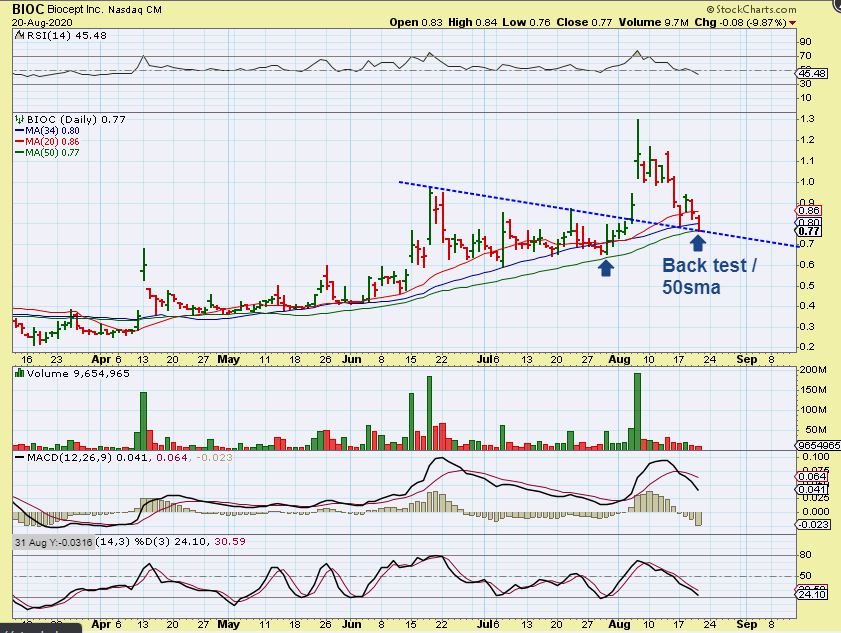Click the May label on bottom date axis

[x=228, y=624]
